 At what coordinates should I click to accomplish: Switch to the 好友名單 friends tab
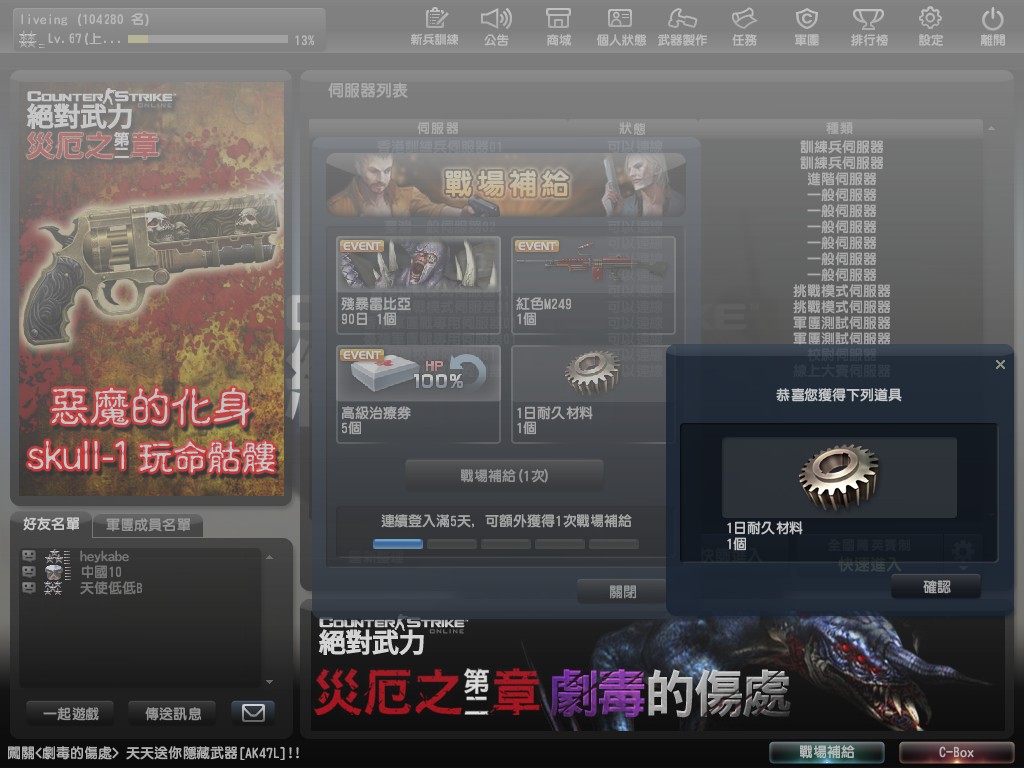(x=51, y=524)
